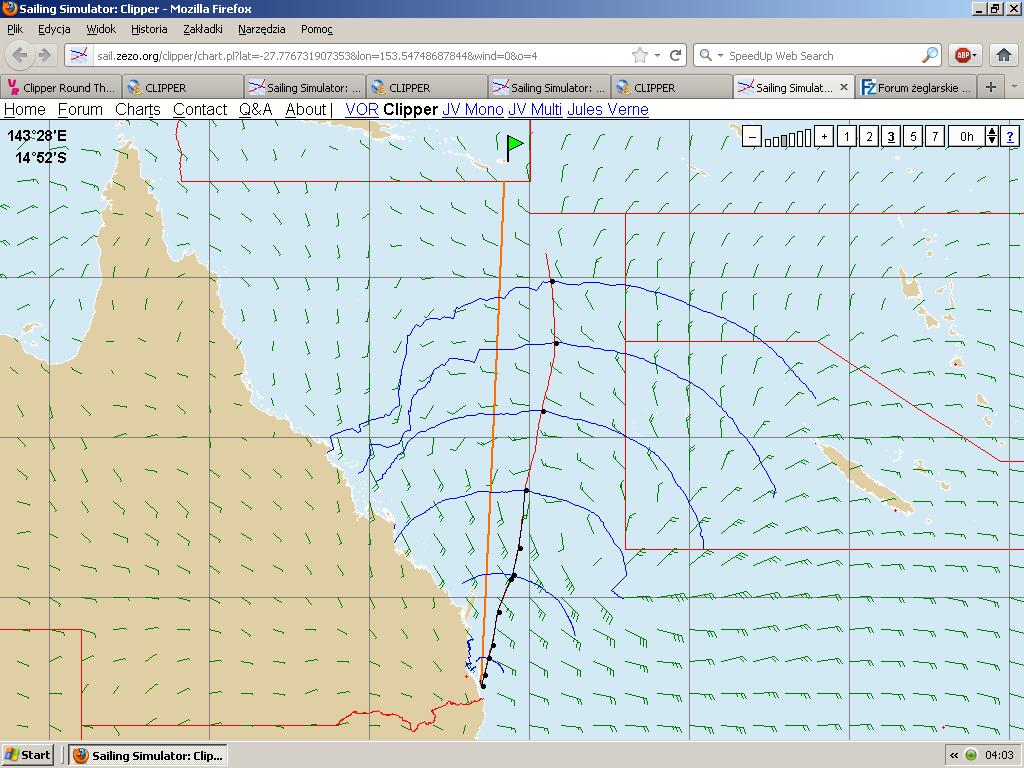Image resolution: width=1024 pixels, height=768 pixels.
Task: Click the Adblock Plus ABP icon
Action: click(961, 56)
